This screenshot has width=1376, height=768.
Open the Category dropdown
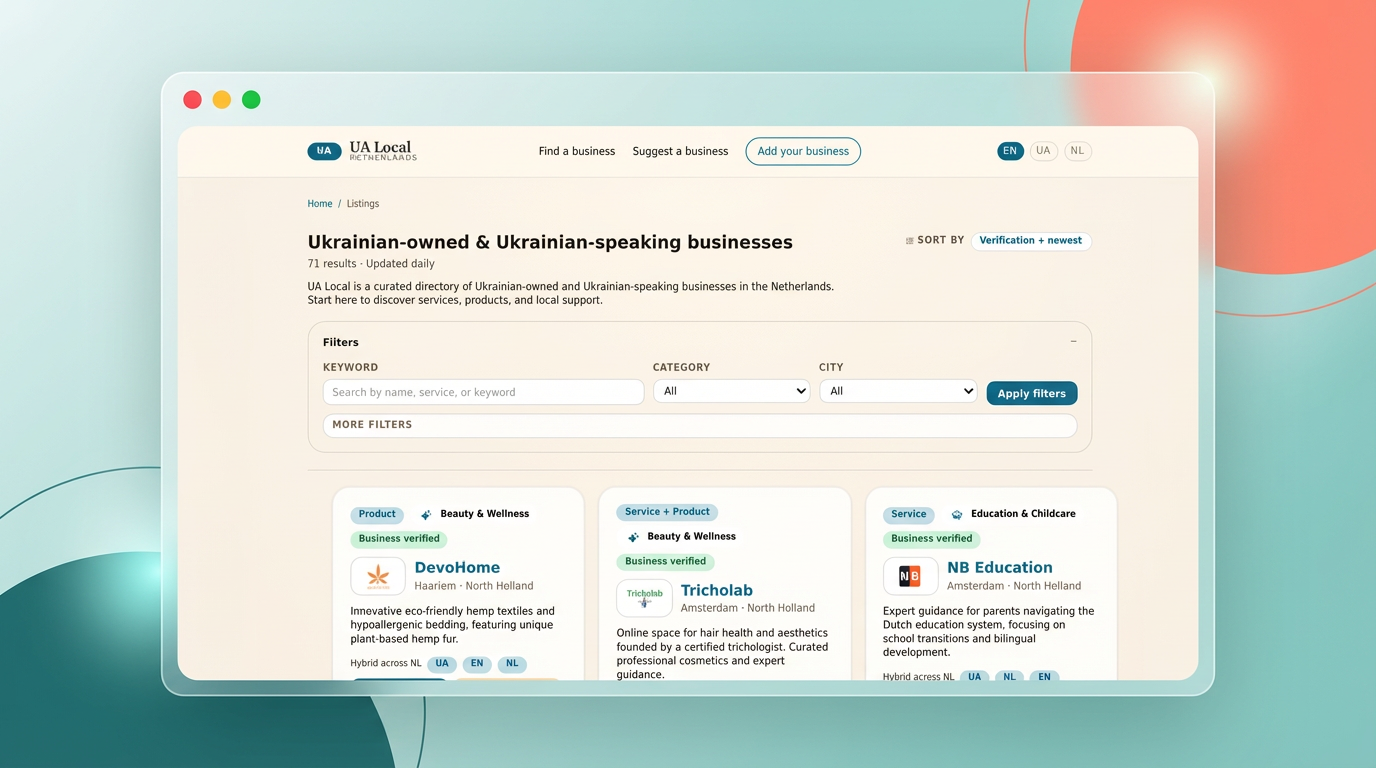pos(731,390)
